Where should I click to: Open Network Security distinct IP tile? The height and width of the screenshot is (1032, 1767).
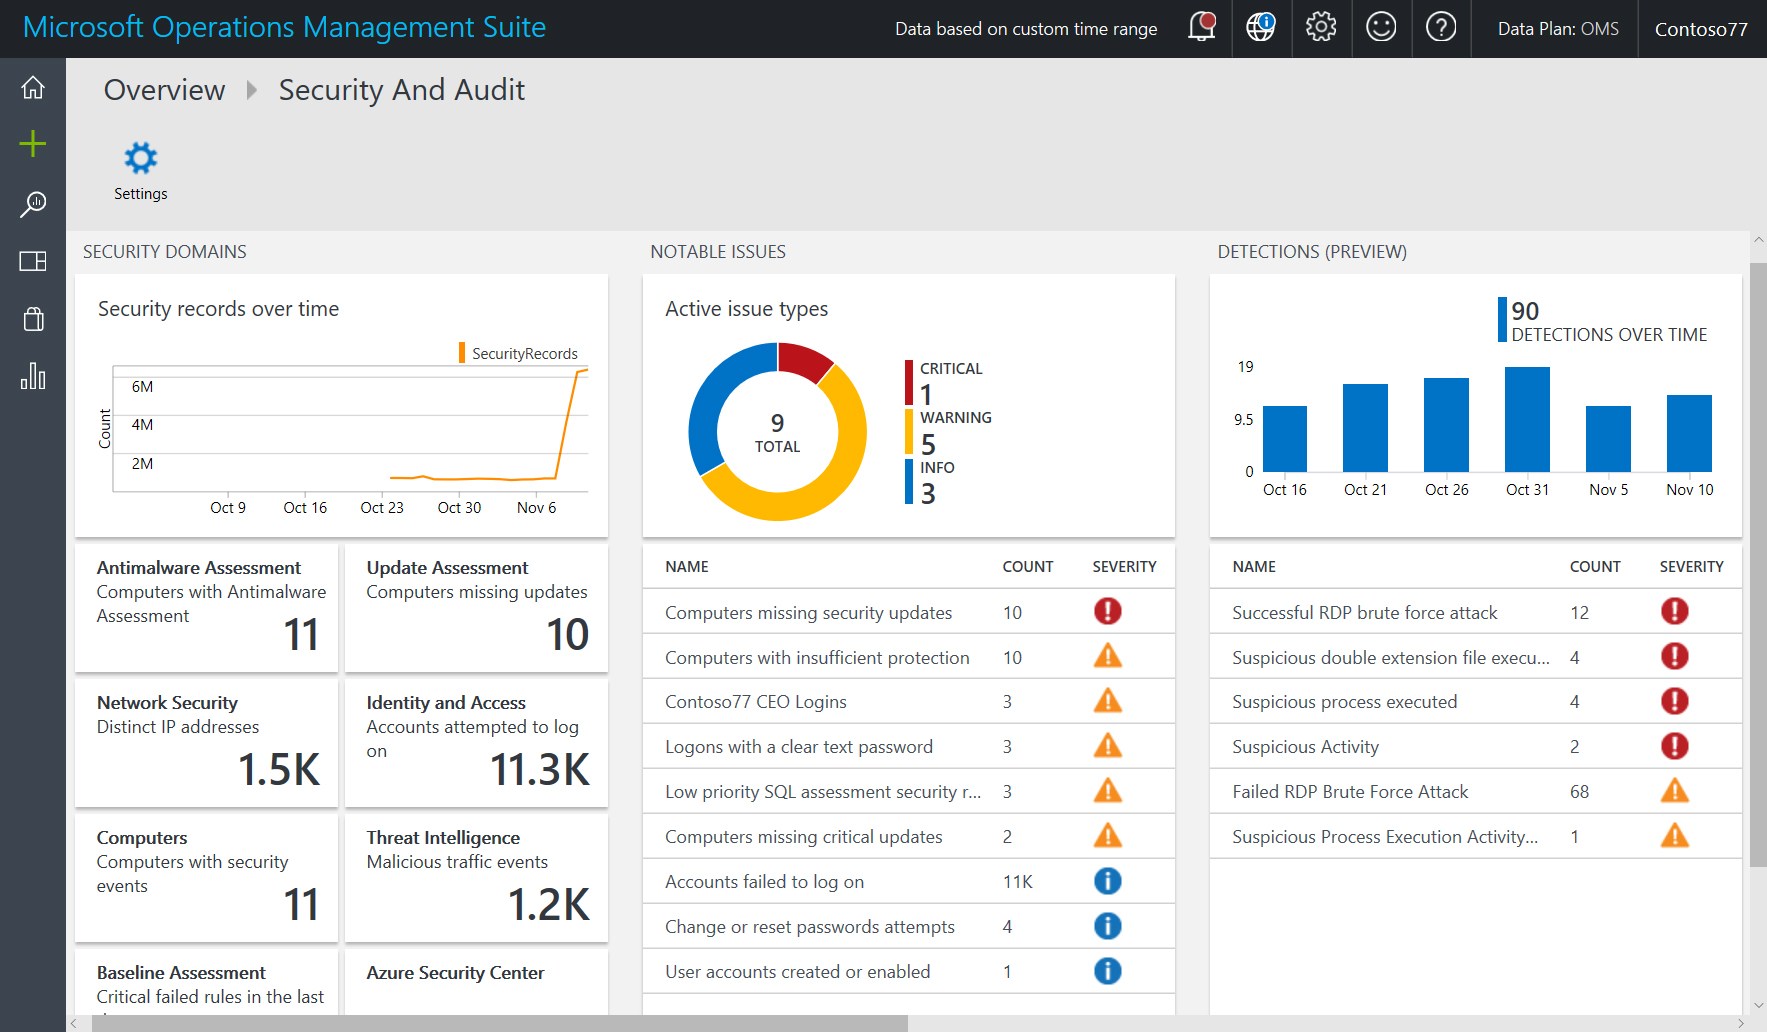tap(207, 743)
